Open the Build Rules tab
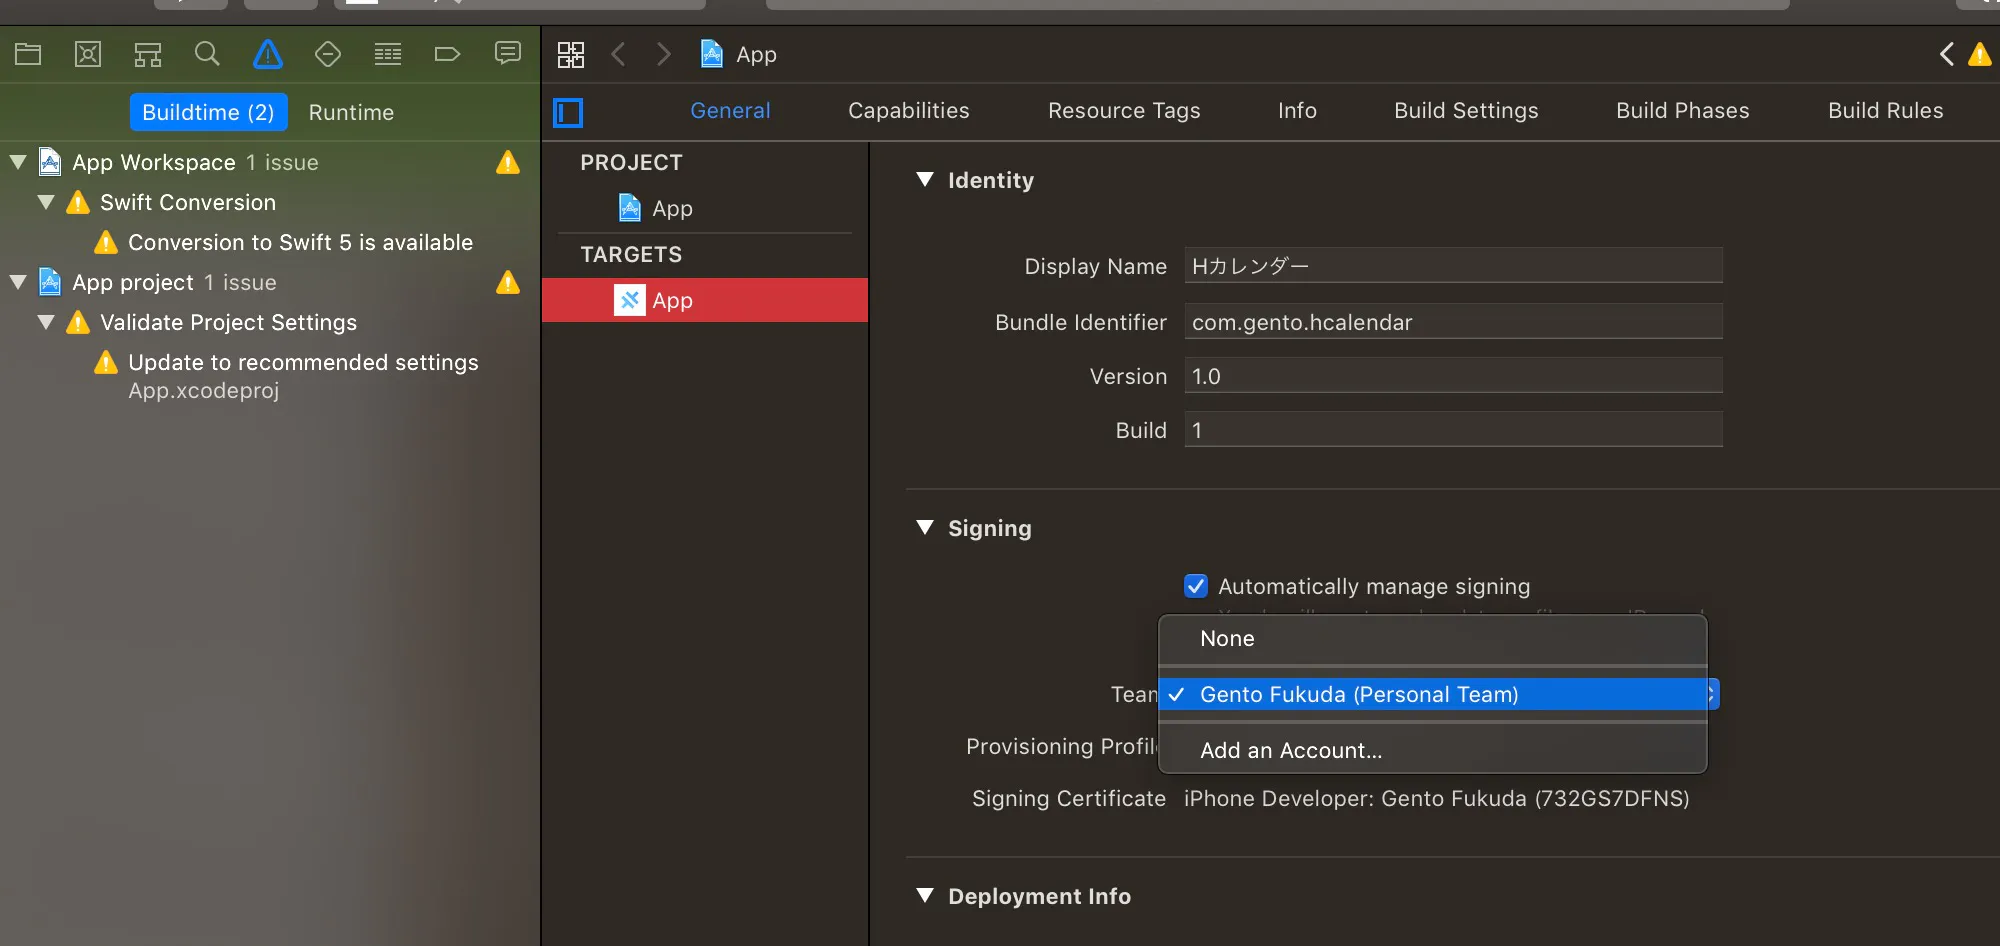Image resolution: width=2000 pixels, height=946 pixels. coord(1886,111)
